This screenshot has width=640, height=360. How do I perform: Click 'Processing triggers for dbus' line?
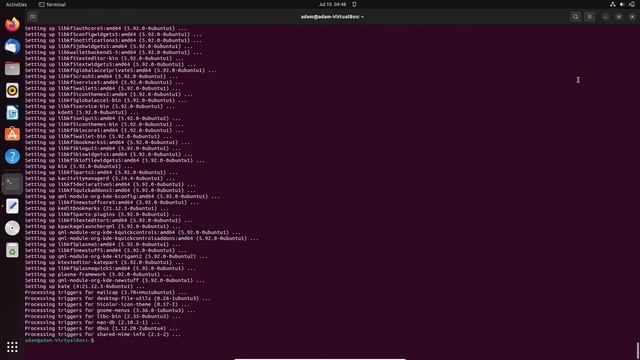click(x=101, y=329)
